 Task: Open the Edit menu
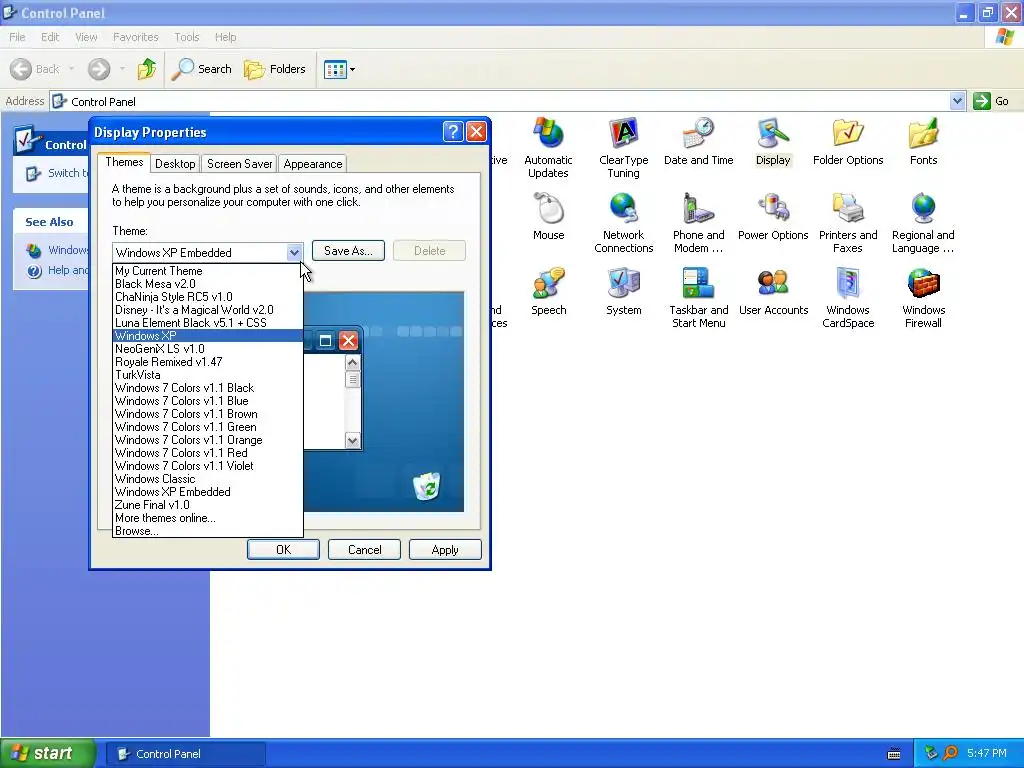coord(50,37)
